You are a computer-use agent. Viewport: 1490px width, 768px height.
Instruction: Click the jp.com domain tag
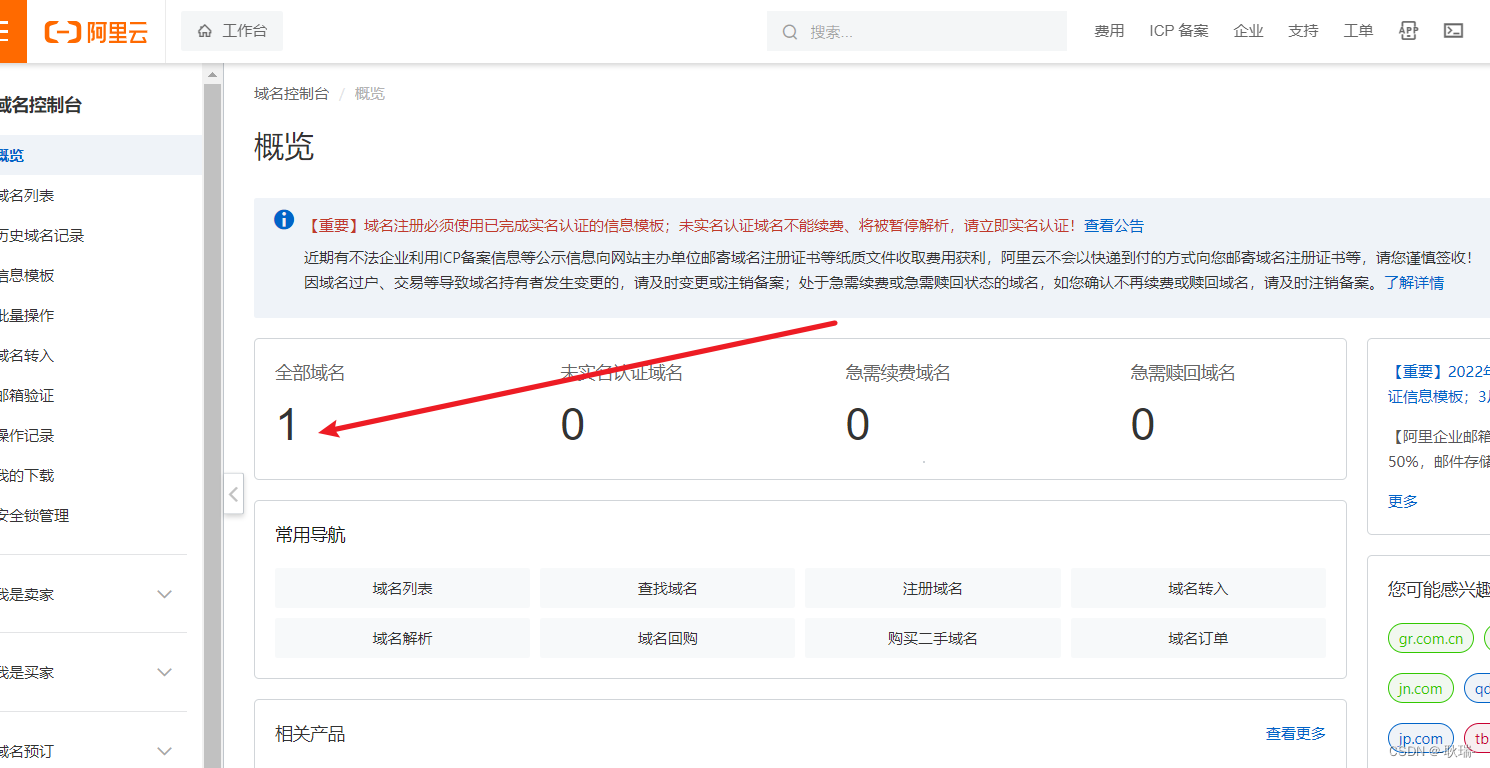1421,738
